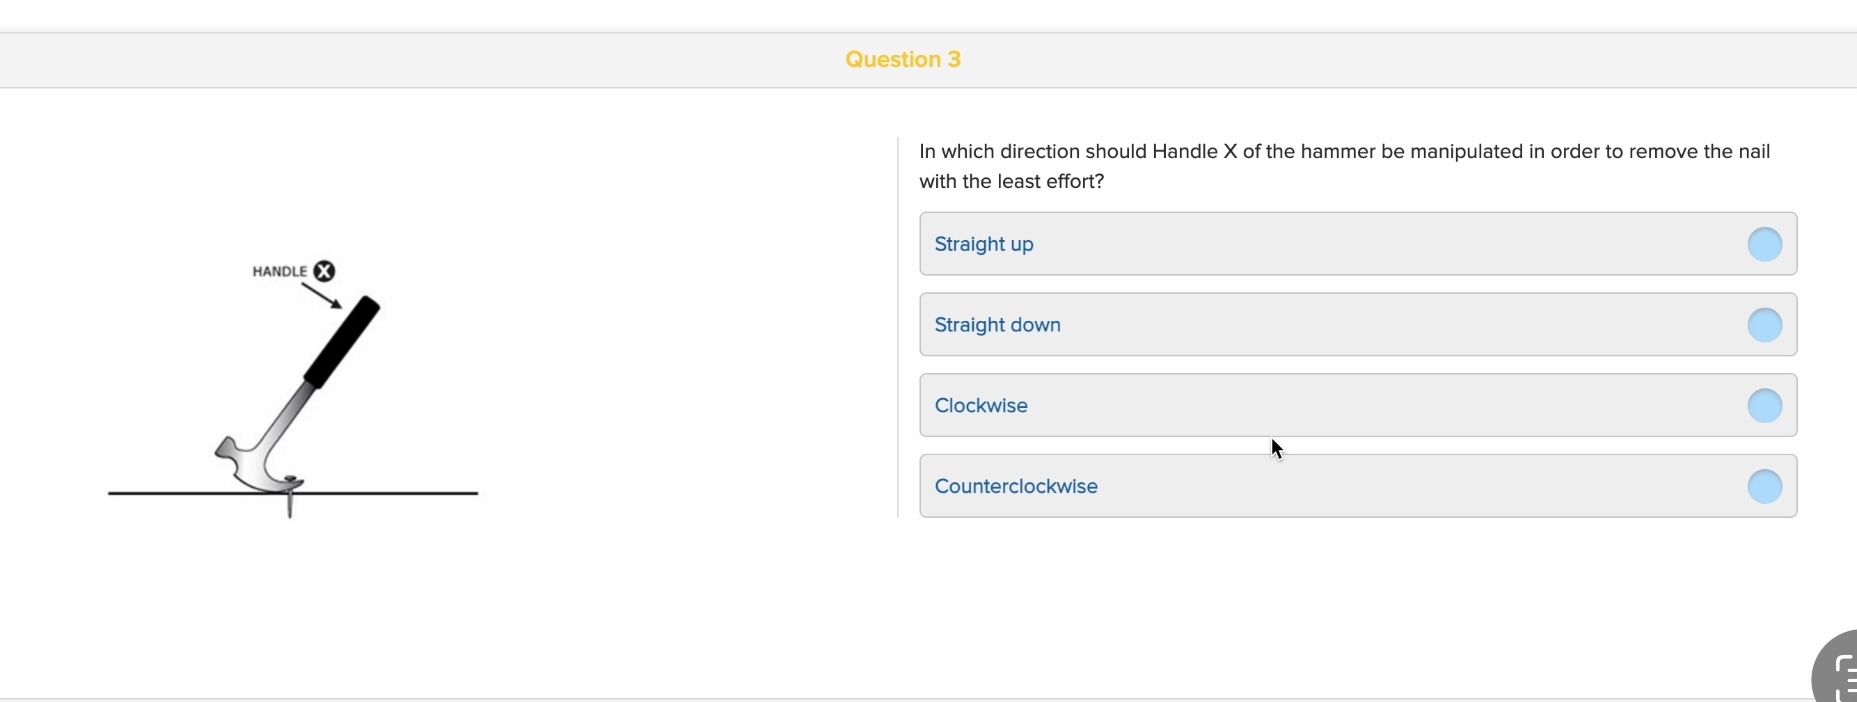Image resolution: width=1857 pixels, height=702 pixels.
Task: Click the circled X symbol near HANDLE
Action: 322,271
